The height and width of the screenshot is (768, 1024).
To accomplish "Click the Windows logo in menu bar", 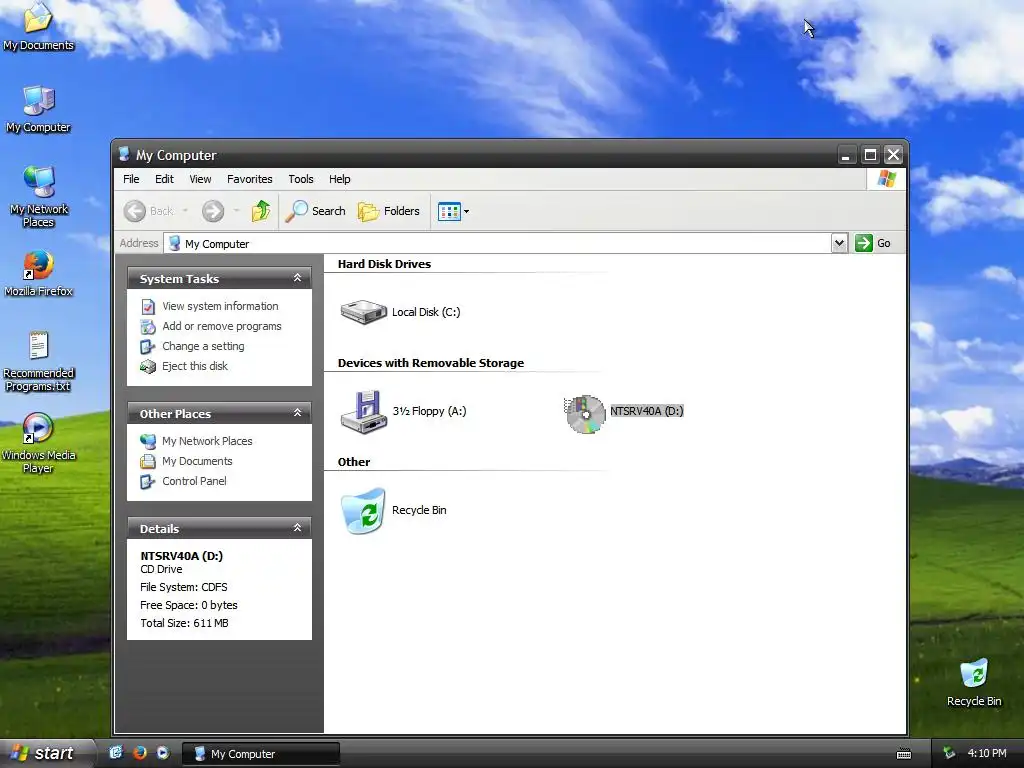I will pyautogui.click(x=886, y=178).
